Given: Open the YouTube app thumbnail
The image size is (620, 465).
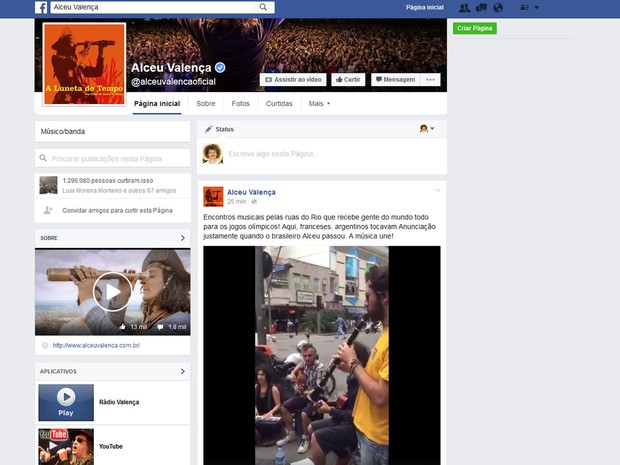Looking at the screenshot, I should 66,447.
